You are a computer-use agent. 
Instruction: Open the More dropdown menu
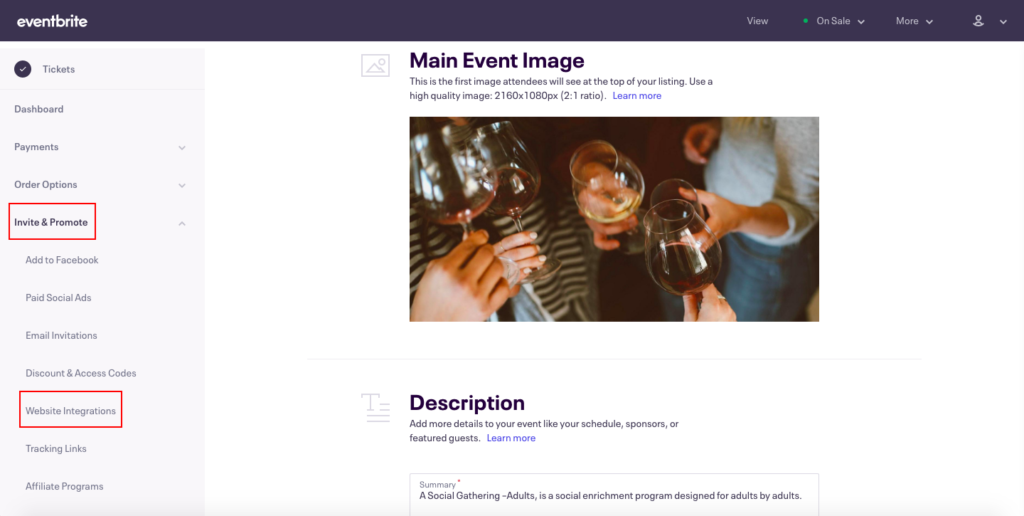click(914, 21)
